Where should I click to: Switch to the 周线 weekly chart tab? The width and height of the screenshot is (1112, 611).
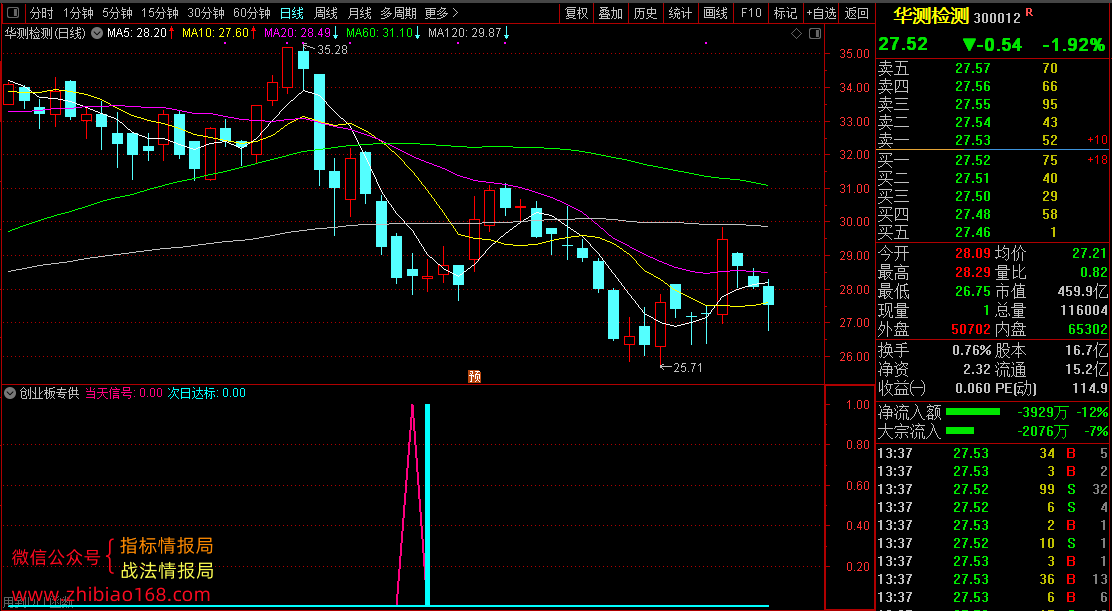tap(326, 13)
